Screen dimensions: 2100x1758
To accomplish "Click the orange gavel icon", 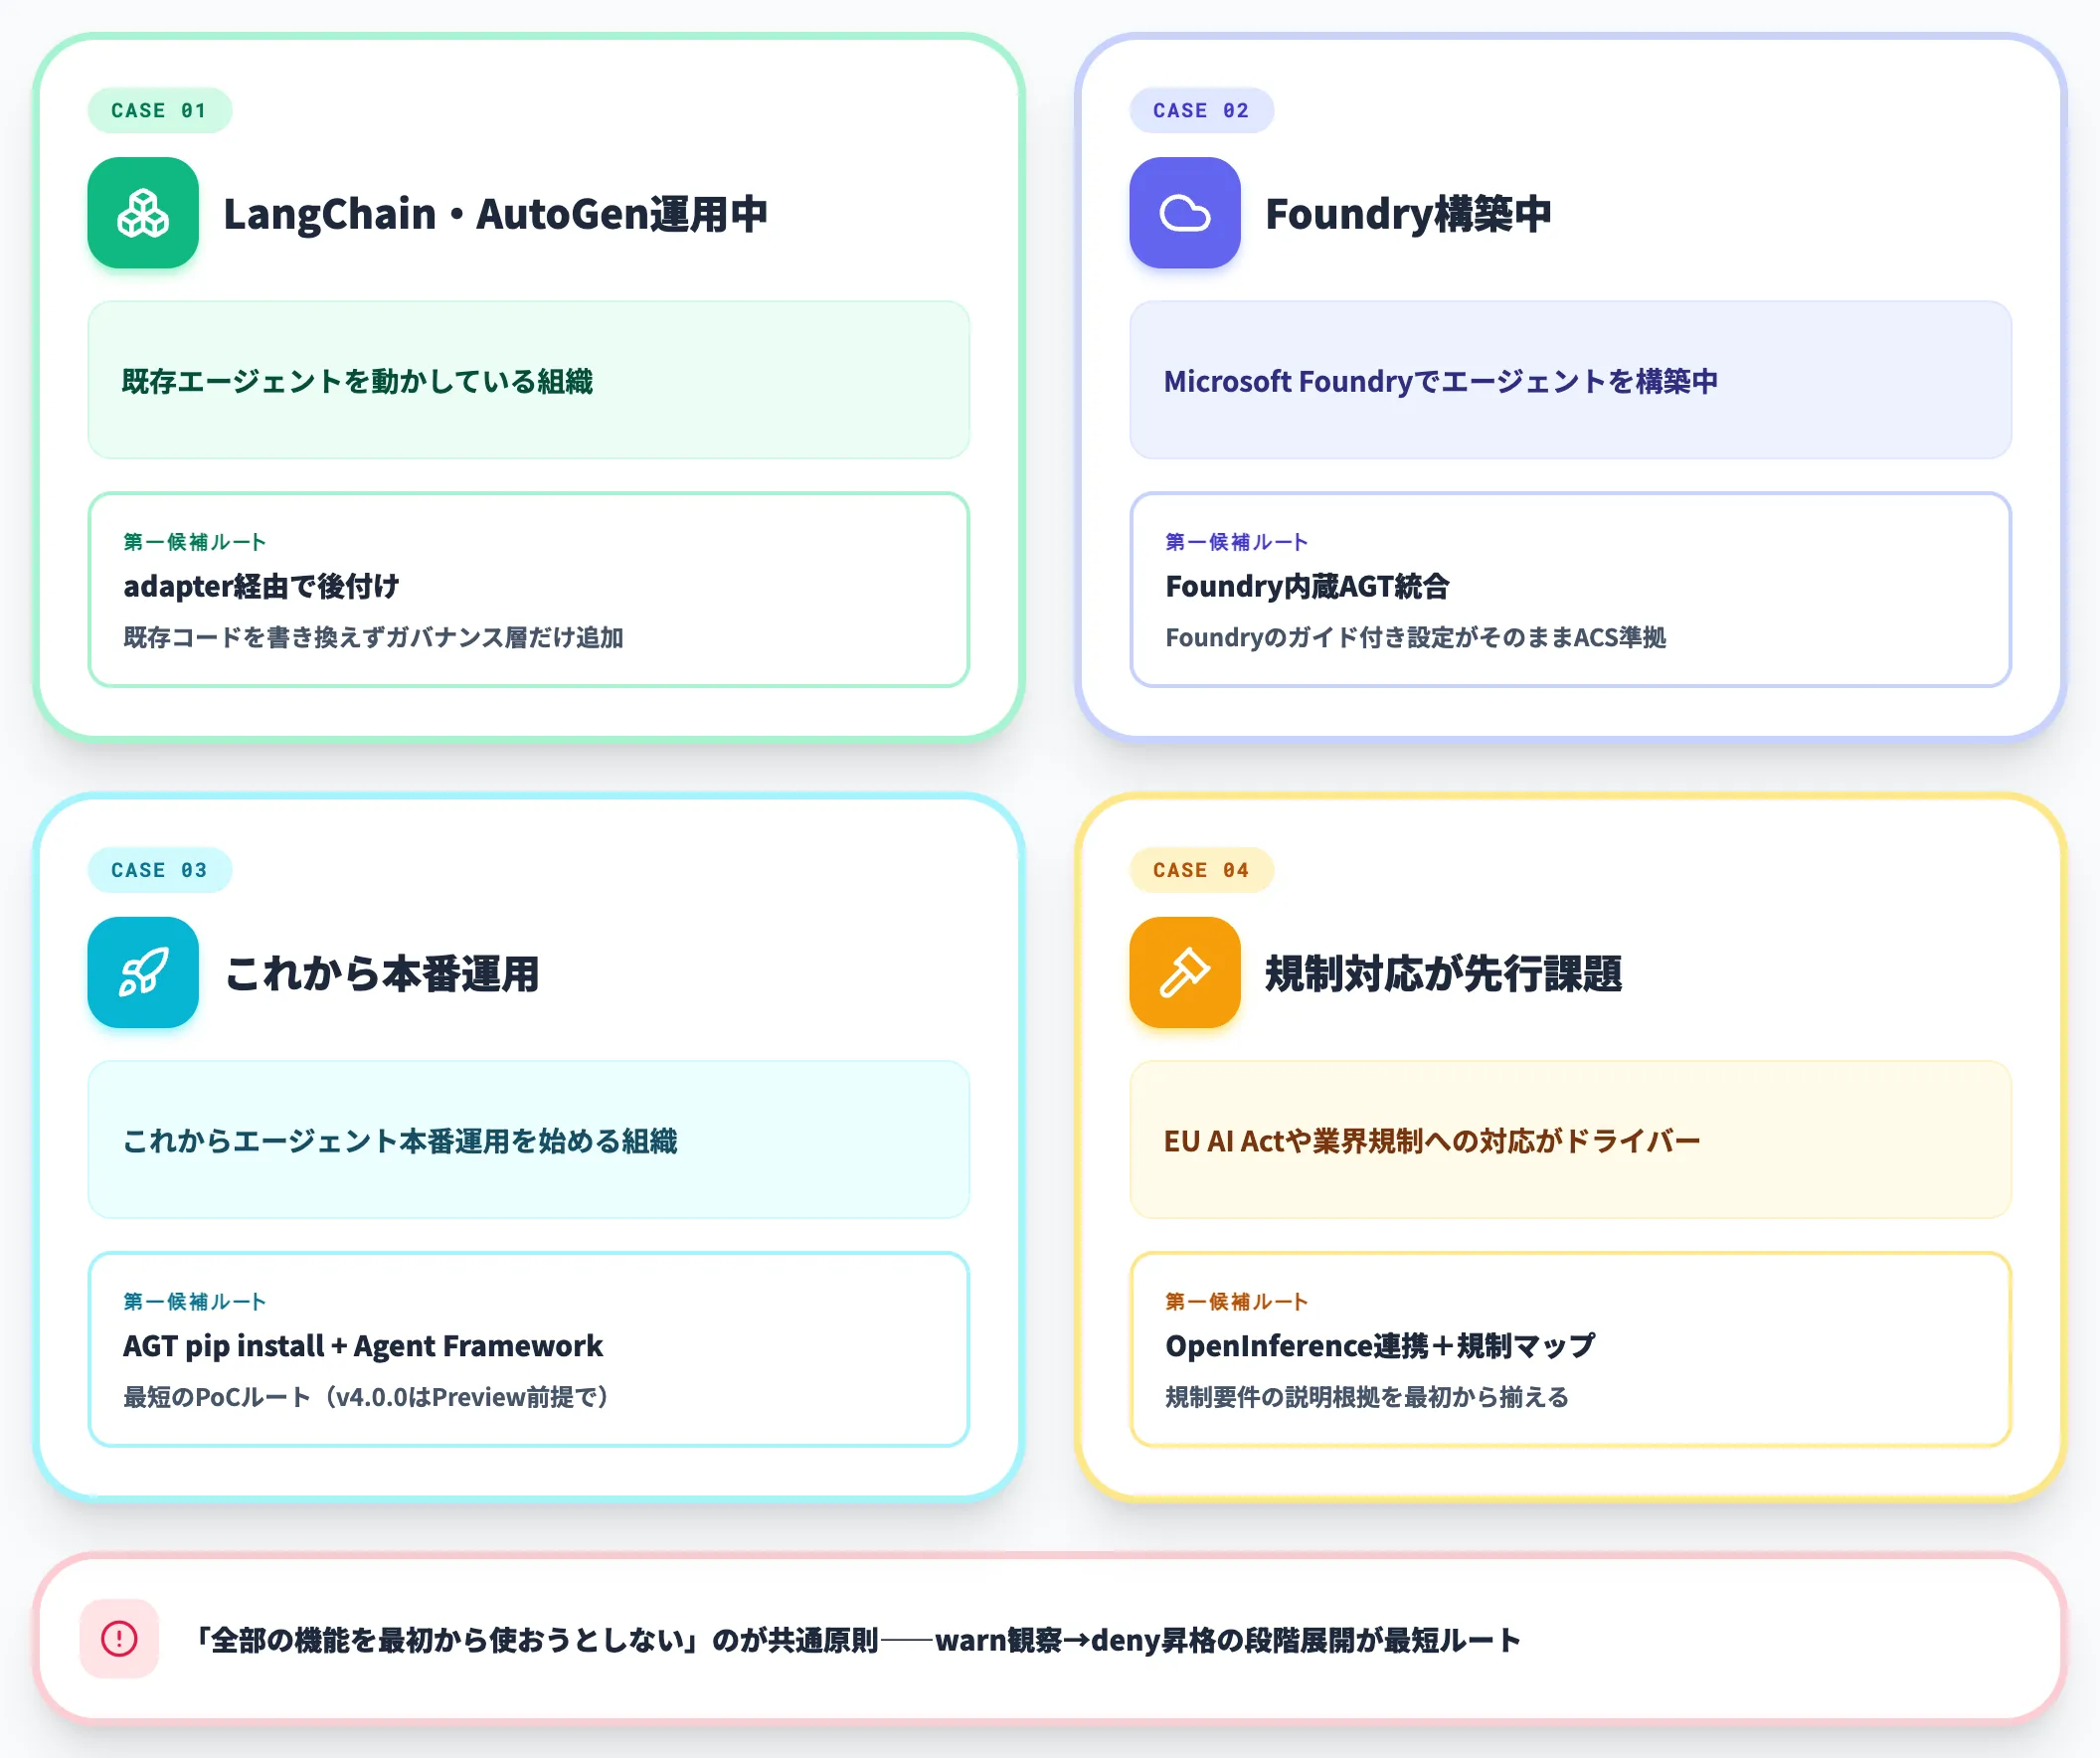I will click(x=1185, y=972).
